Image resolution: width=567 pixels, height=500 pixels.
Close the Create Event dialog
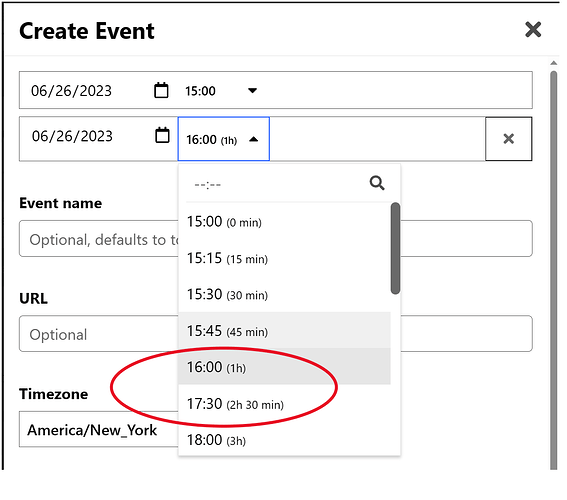[x=533, y=30]
